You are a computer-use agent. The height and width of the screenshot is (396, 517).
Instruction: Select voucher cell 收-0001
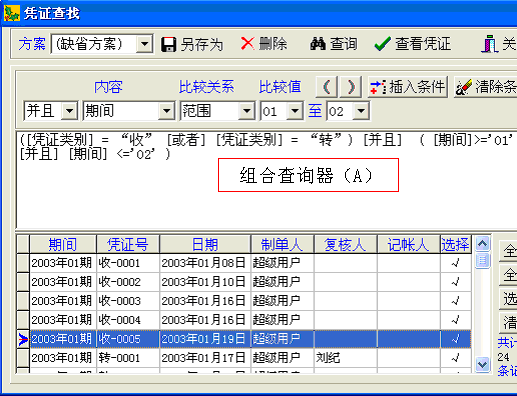(128, 263)
